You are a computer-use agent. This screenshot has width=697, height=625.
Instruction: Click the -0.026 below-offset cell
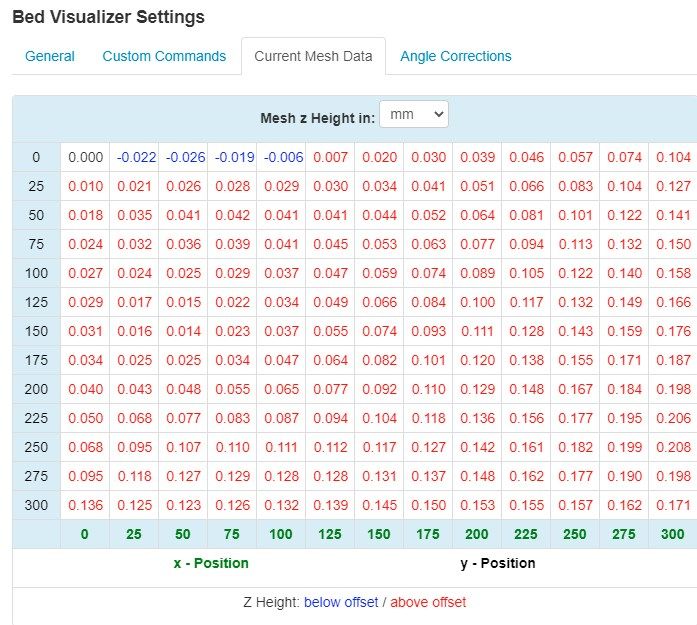click(185, 157)
